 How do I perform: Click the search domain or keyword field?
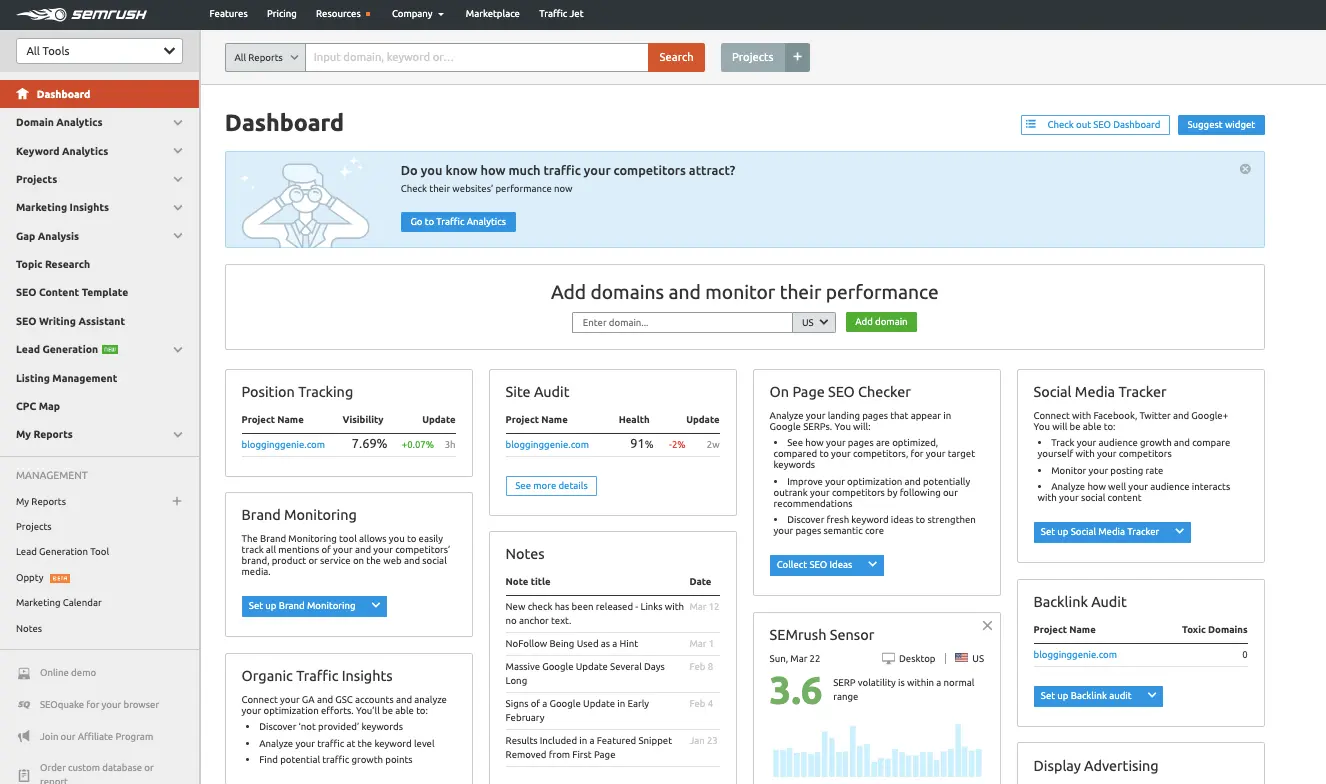point(476,57)
